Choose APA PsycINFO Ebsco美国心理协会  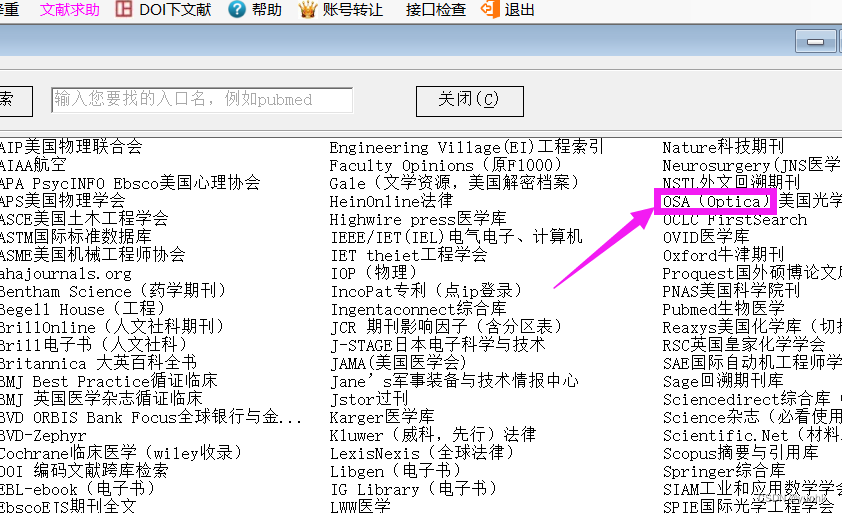tap(130, 183)
